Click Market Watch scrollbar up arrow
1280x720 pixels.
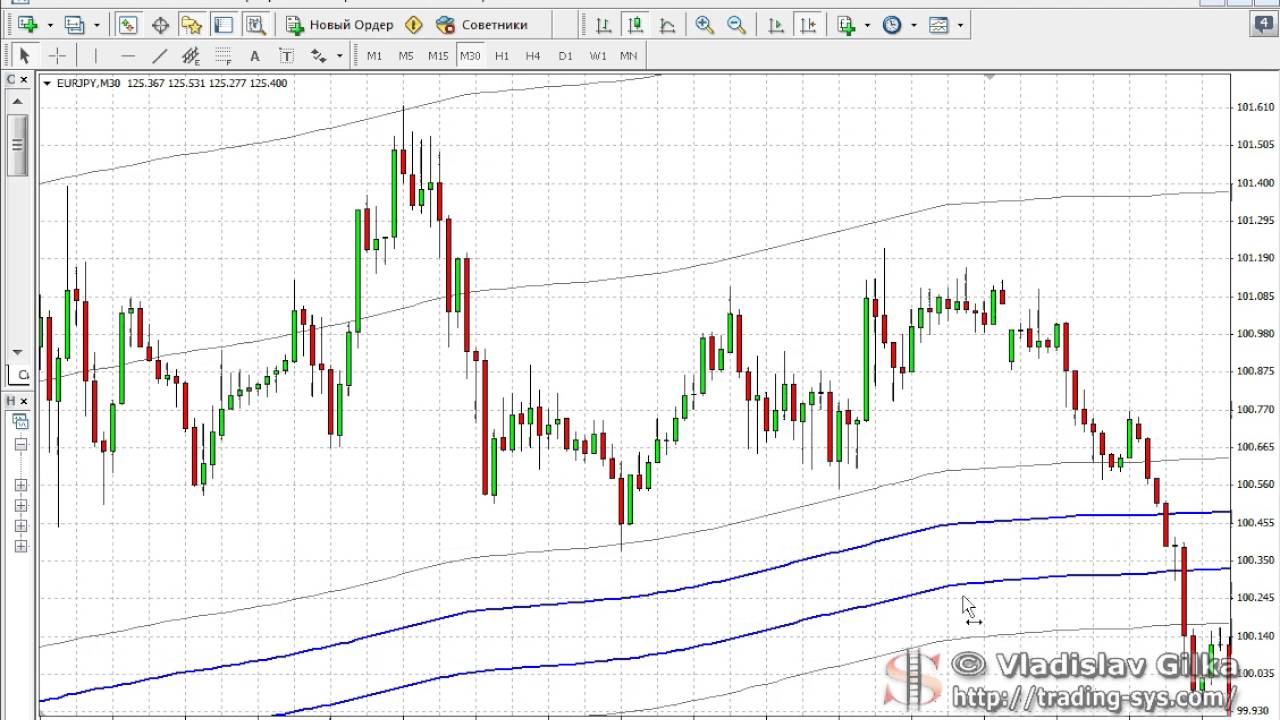17,101
